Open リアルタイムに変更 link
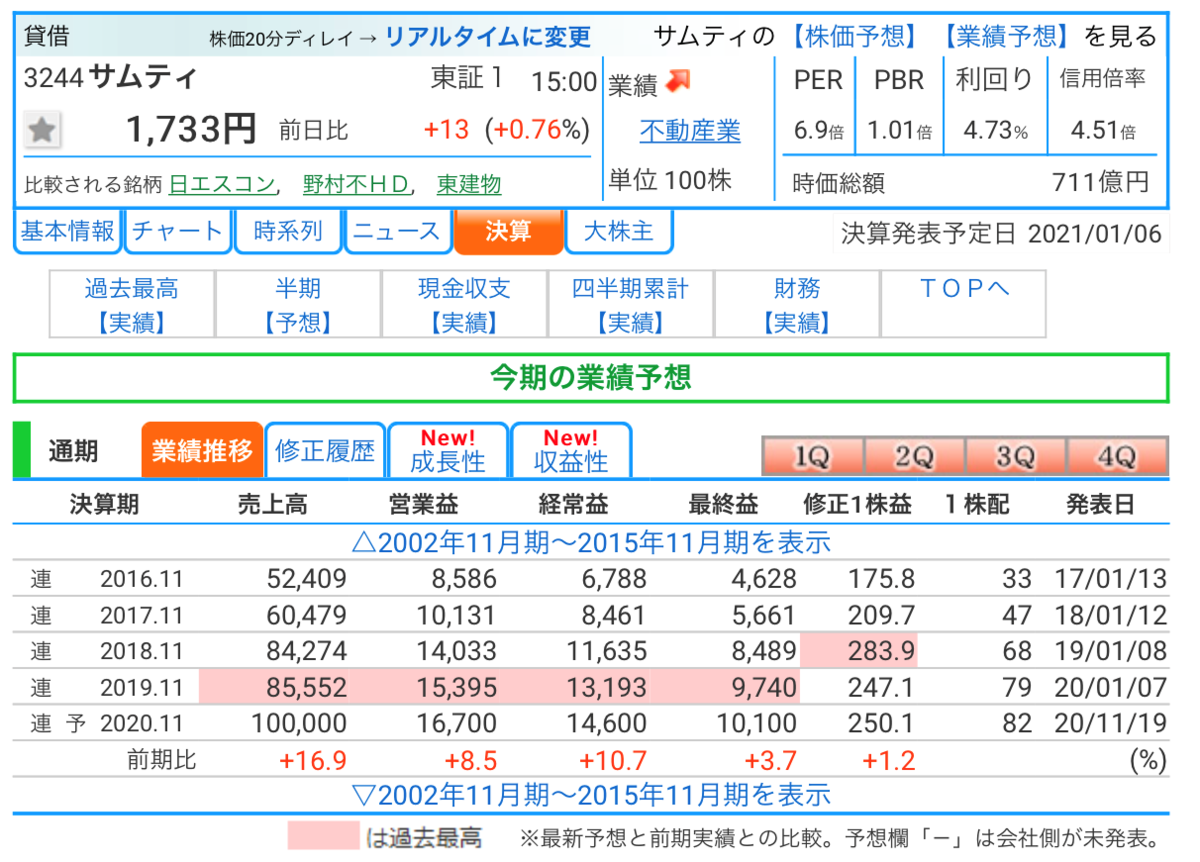The height and width of the screenshot is (862, 1200). (x=488, y=38)
